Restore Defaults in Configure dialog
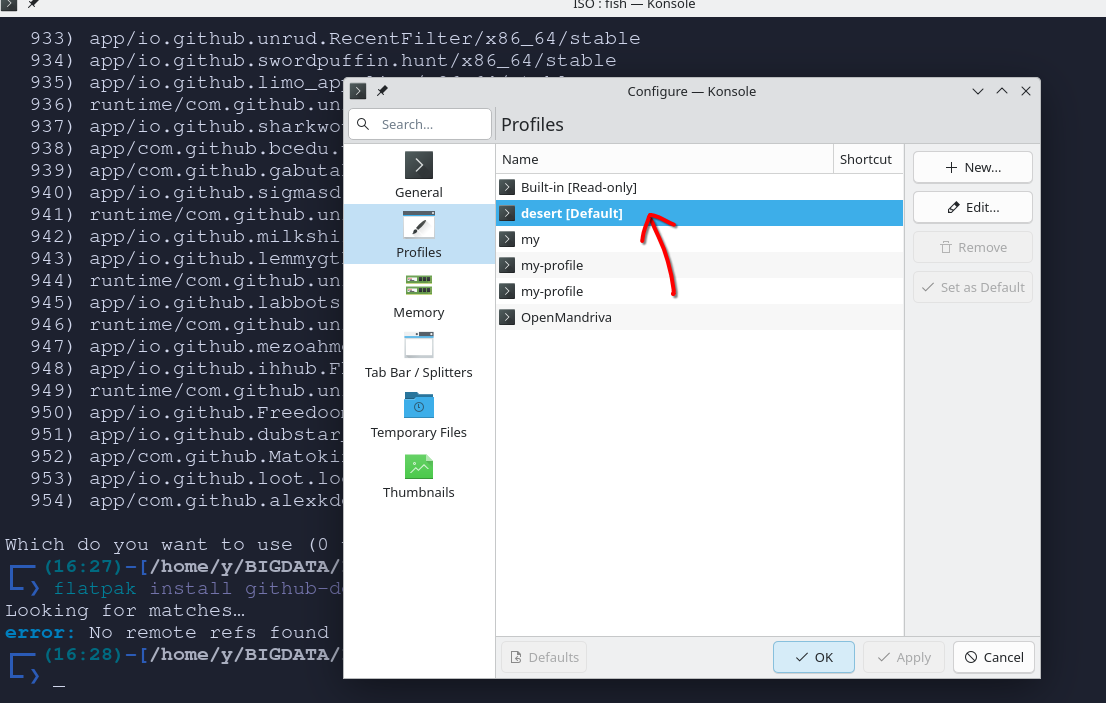Screen dimensions: 1106x703 (x=544, y=657)
